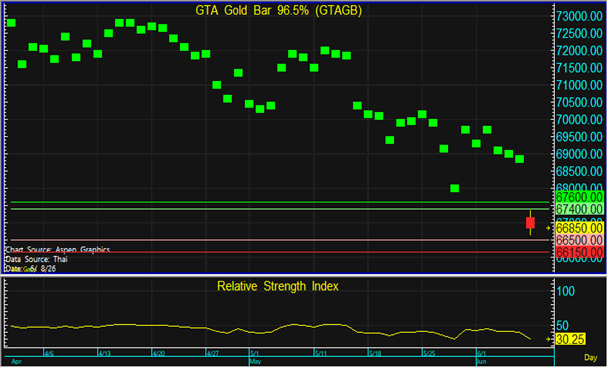Click the 4/6 date marker
Viewport: 608px width, 368px height.
pyautogui.click(x=49, y=354)
